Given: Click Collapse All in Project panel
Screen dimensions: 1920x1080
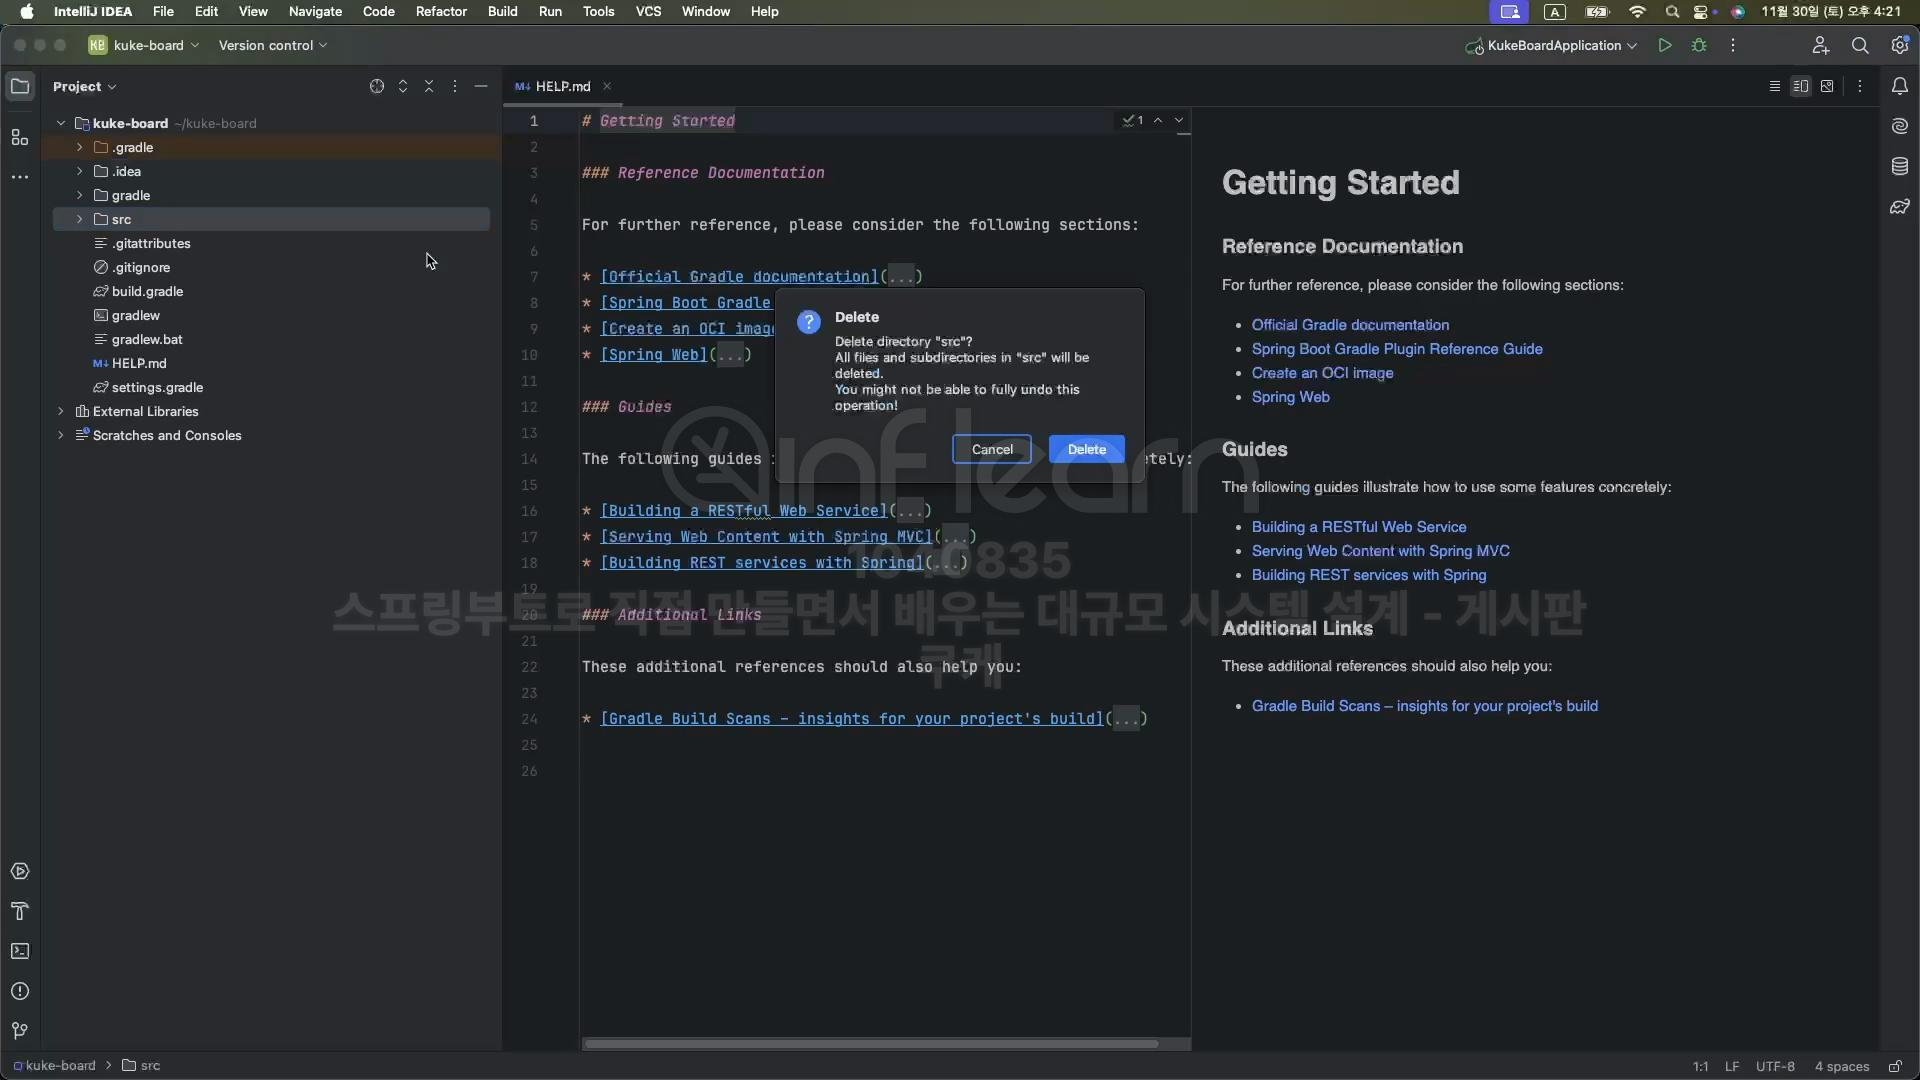Looking at the screenshot, I should tap(429, 86).
